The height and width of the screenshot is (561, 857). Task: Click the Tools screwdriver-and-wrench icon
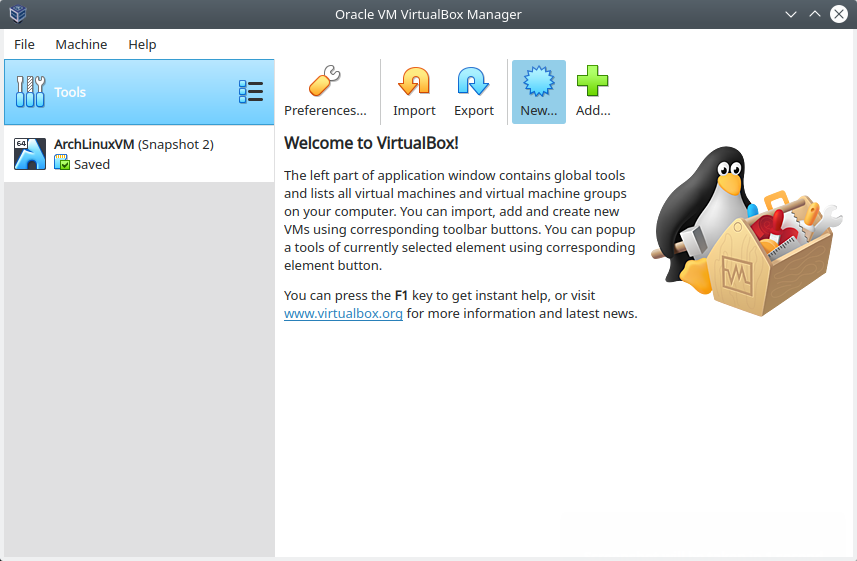pyautogui.click(x=30, y=92)
